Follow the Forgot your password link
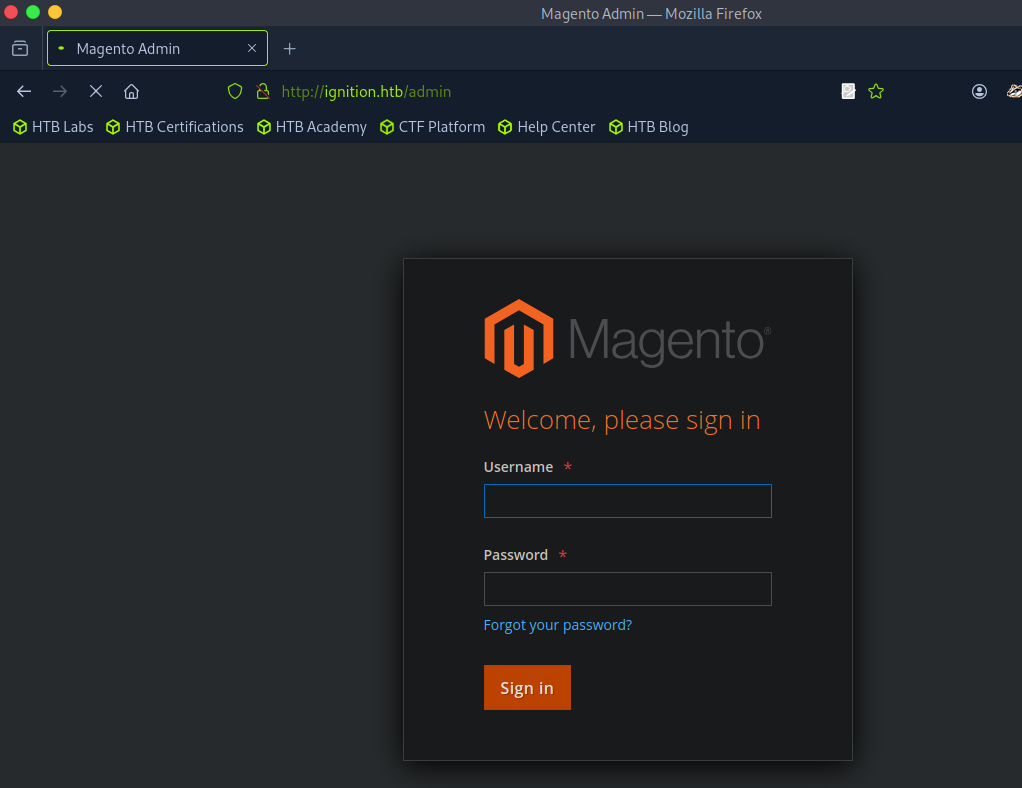1022x788 pixels. [x=557, y=625]
